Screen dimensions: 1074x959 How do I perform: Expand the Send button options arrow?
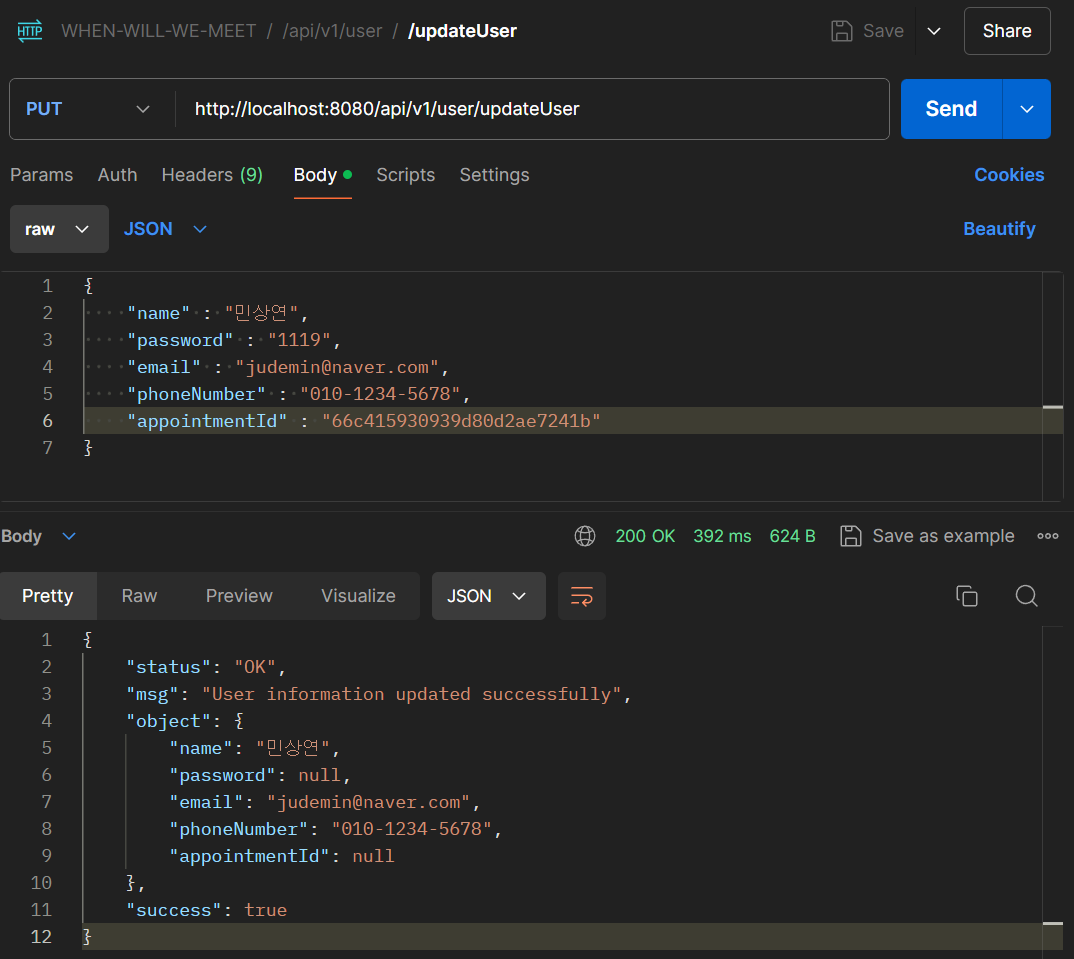point(1027,109)
